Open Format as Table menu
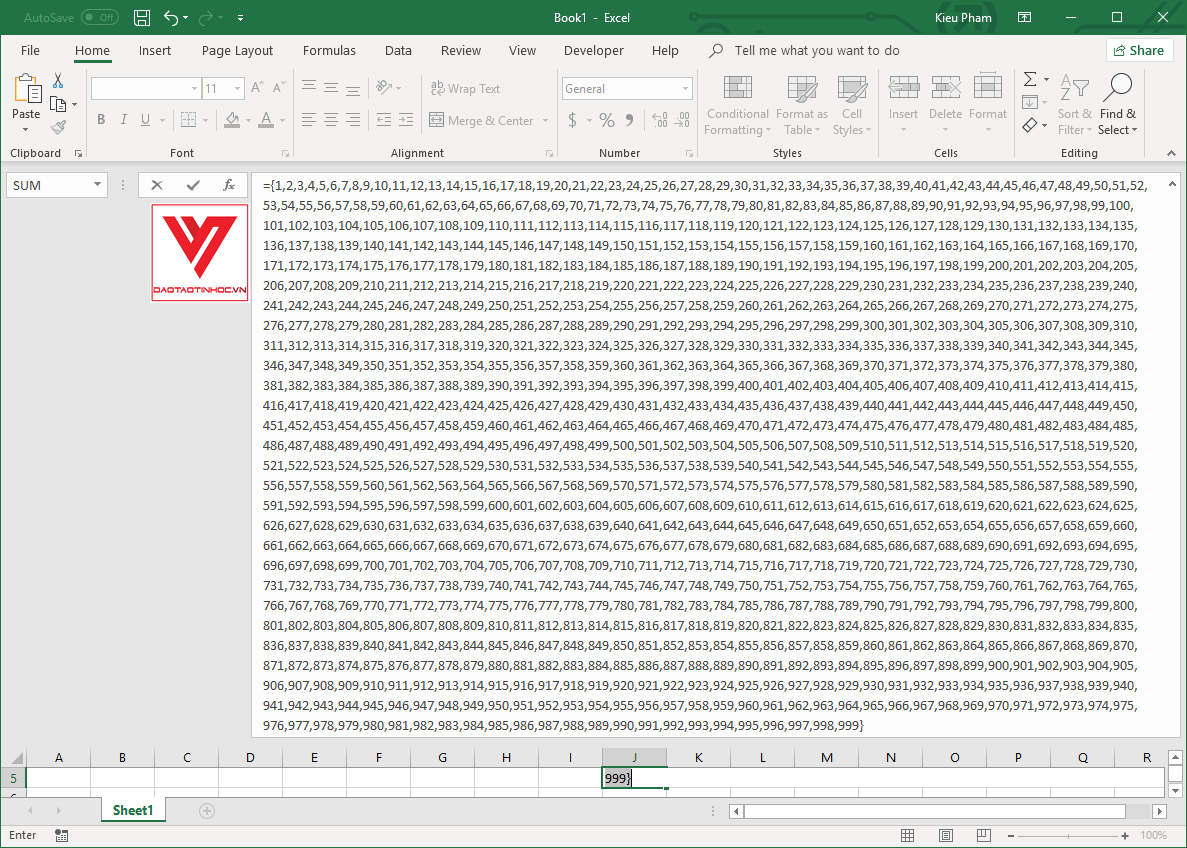 (x=802, y=105)
